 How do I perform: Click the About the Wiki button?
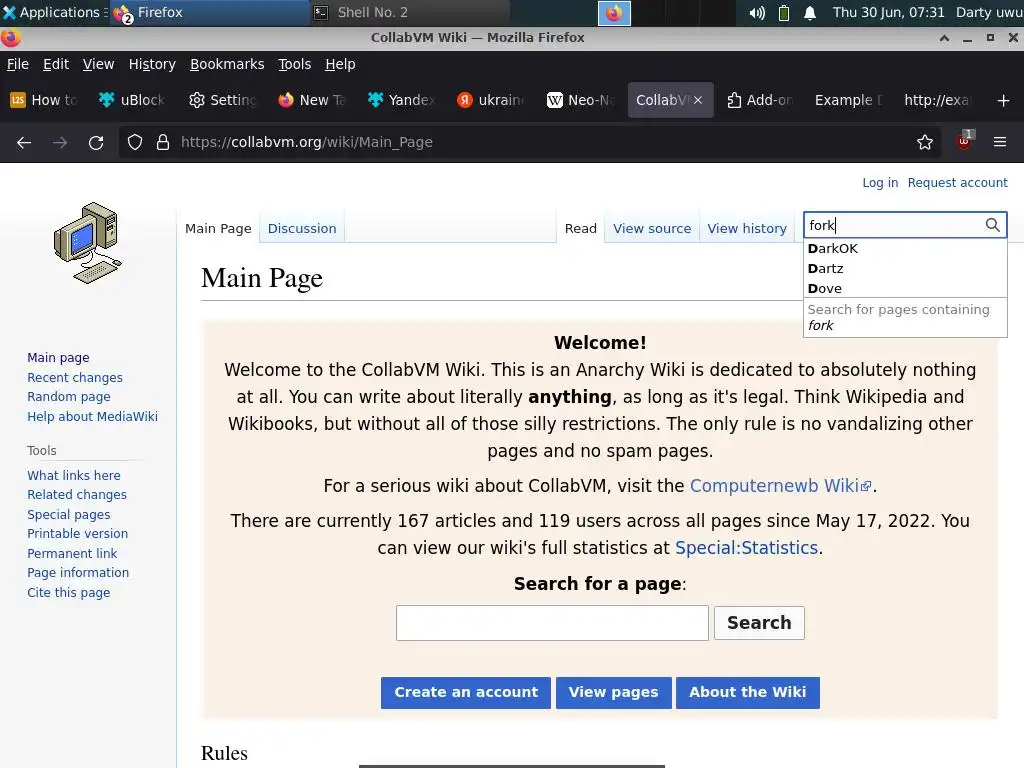pos(748,692)
